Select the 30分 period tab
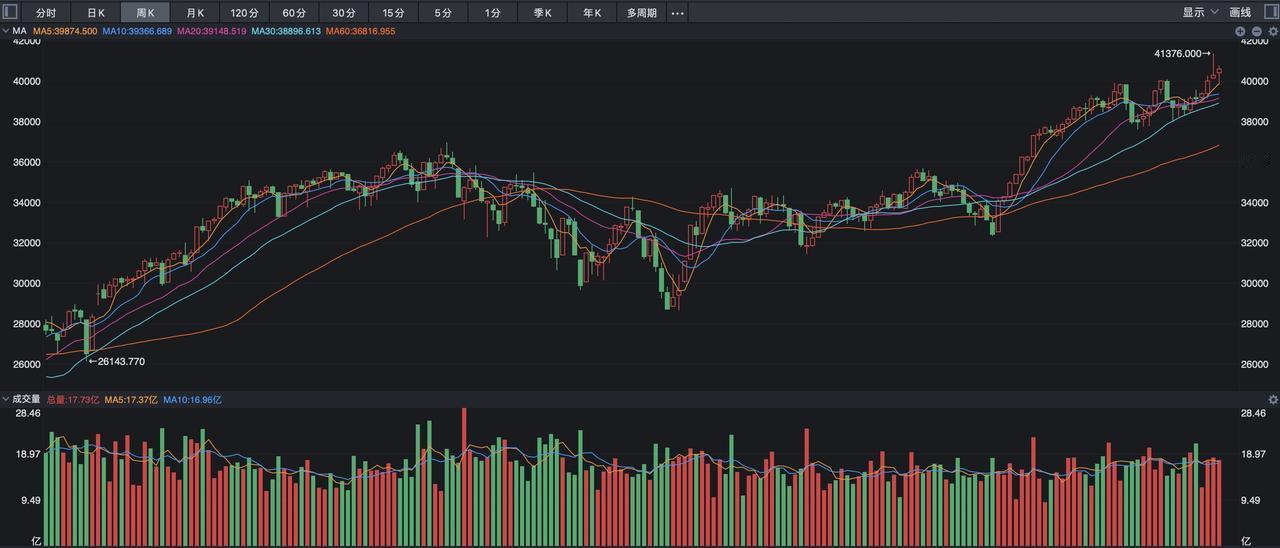 click(344, 13)
